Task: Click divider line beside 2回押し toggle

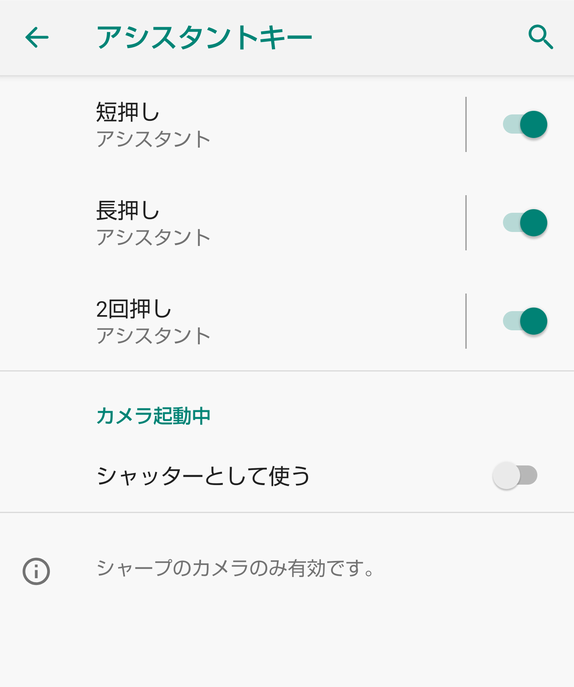Action: tap(466, 321)
